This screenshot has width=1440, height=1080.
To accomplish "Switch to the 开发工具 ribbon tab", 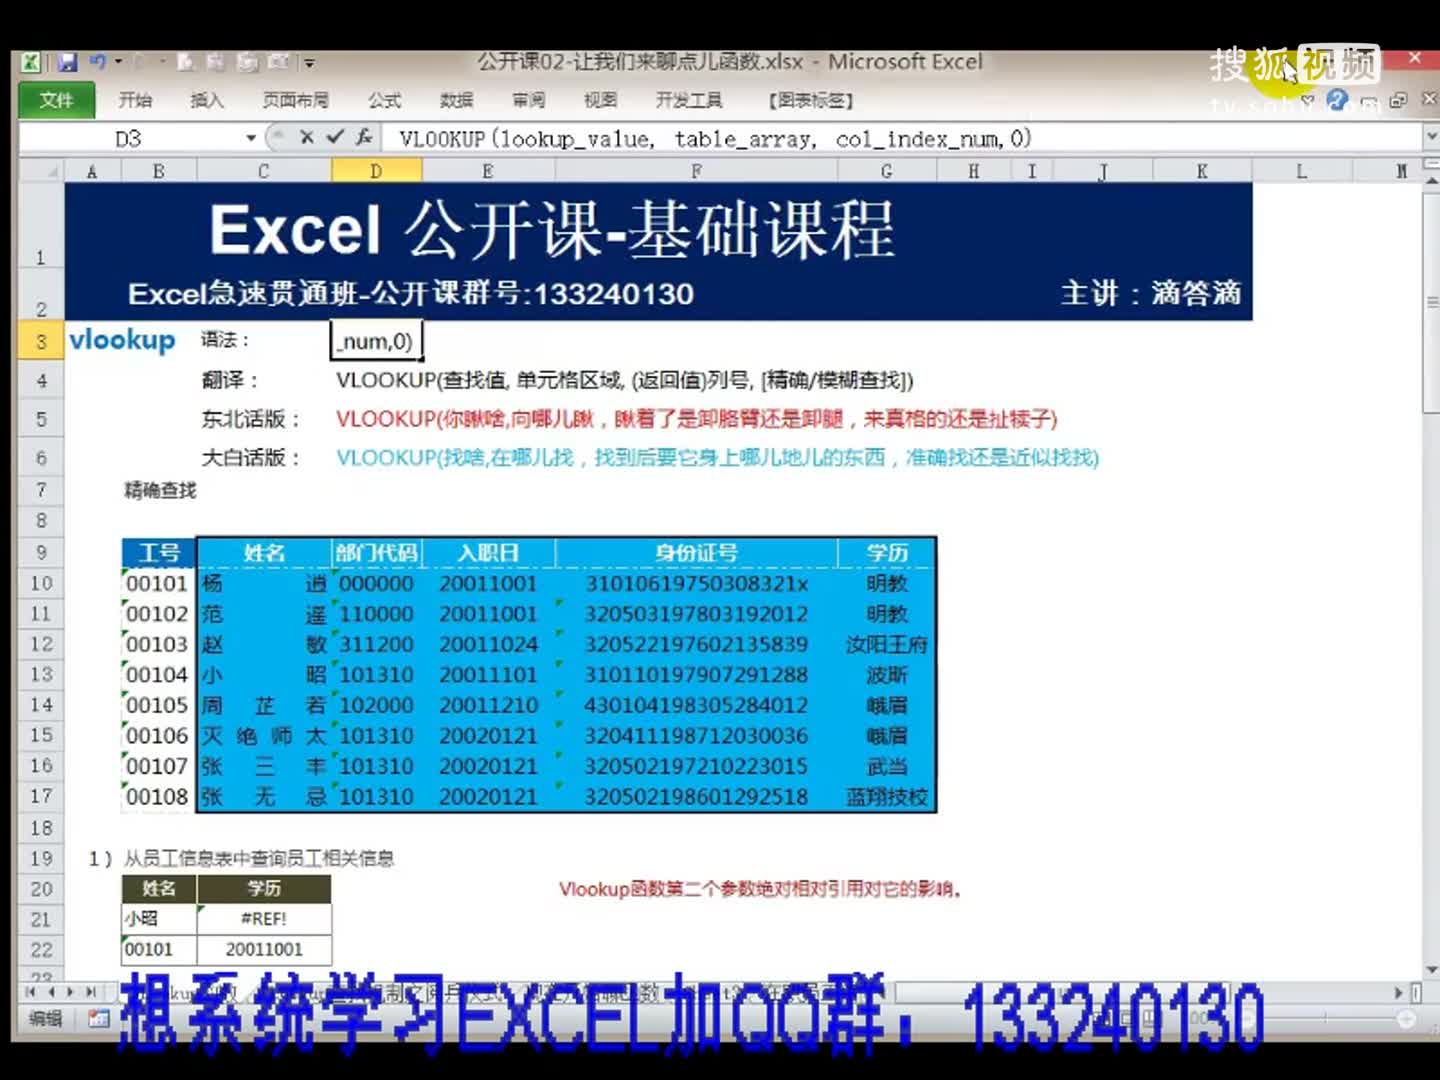I will (x=689, y=100).
